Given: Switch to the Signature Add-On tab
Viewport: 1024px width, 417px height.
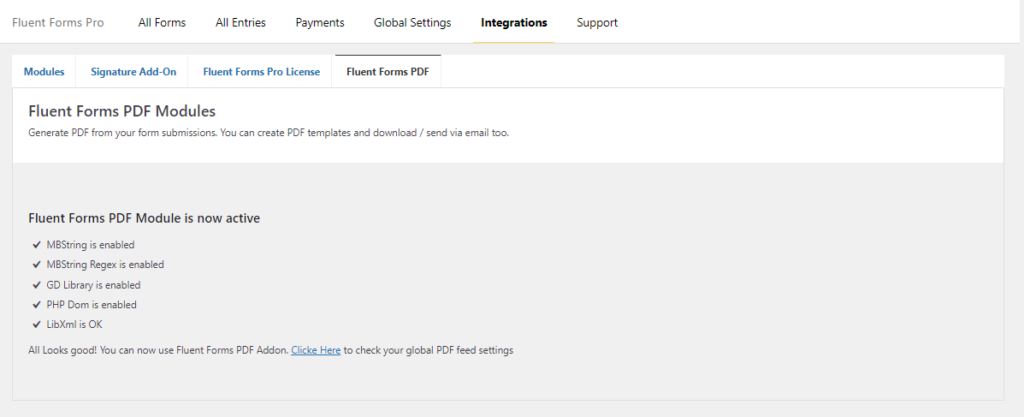Looking at the screenshot, I should pyautogui.click(x=133, y=72).
